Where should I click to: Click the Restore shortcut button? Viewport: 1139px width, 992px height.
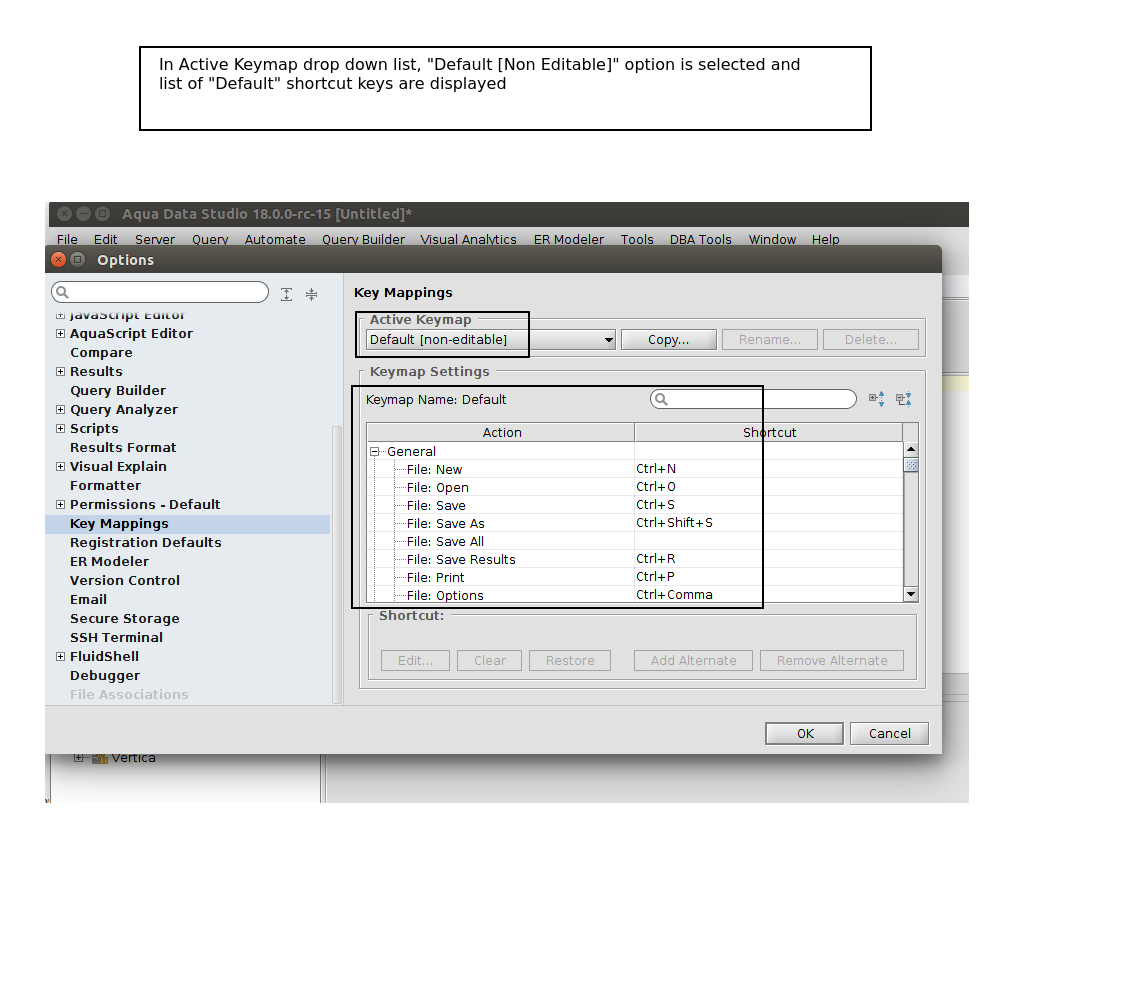(x=570, y=660)
